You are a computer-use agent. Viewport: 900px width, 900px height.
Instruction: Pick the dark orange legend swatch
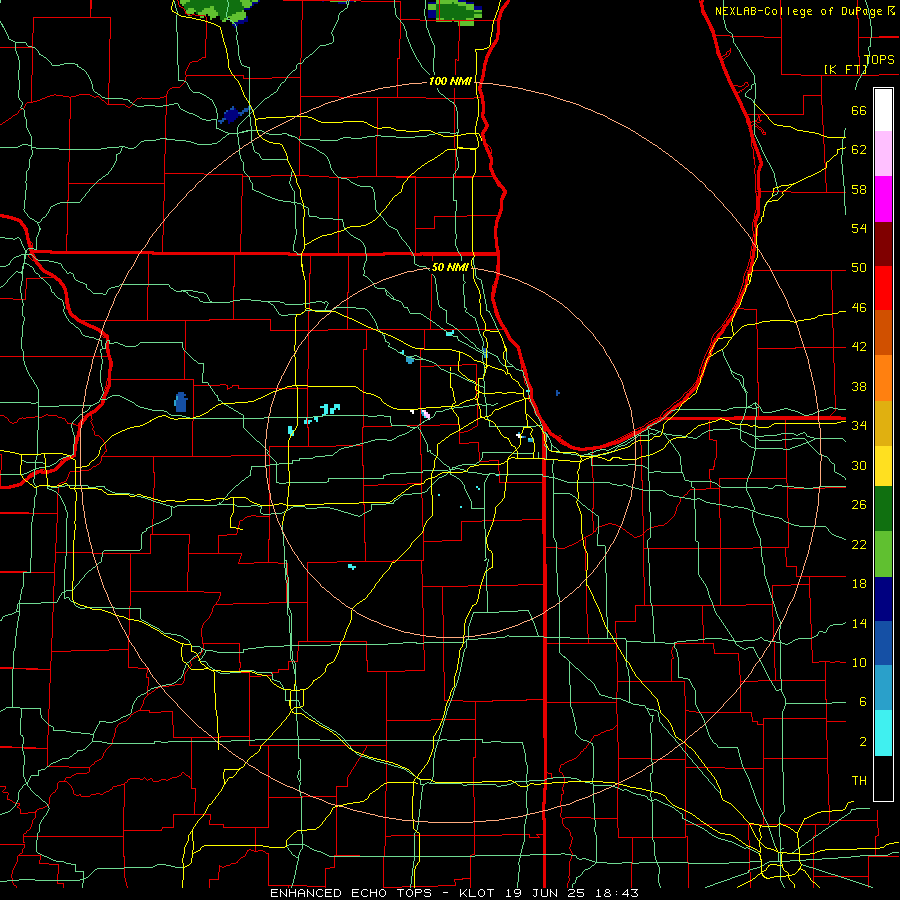coord(883,332)
